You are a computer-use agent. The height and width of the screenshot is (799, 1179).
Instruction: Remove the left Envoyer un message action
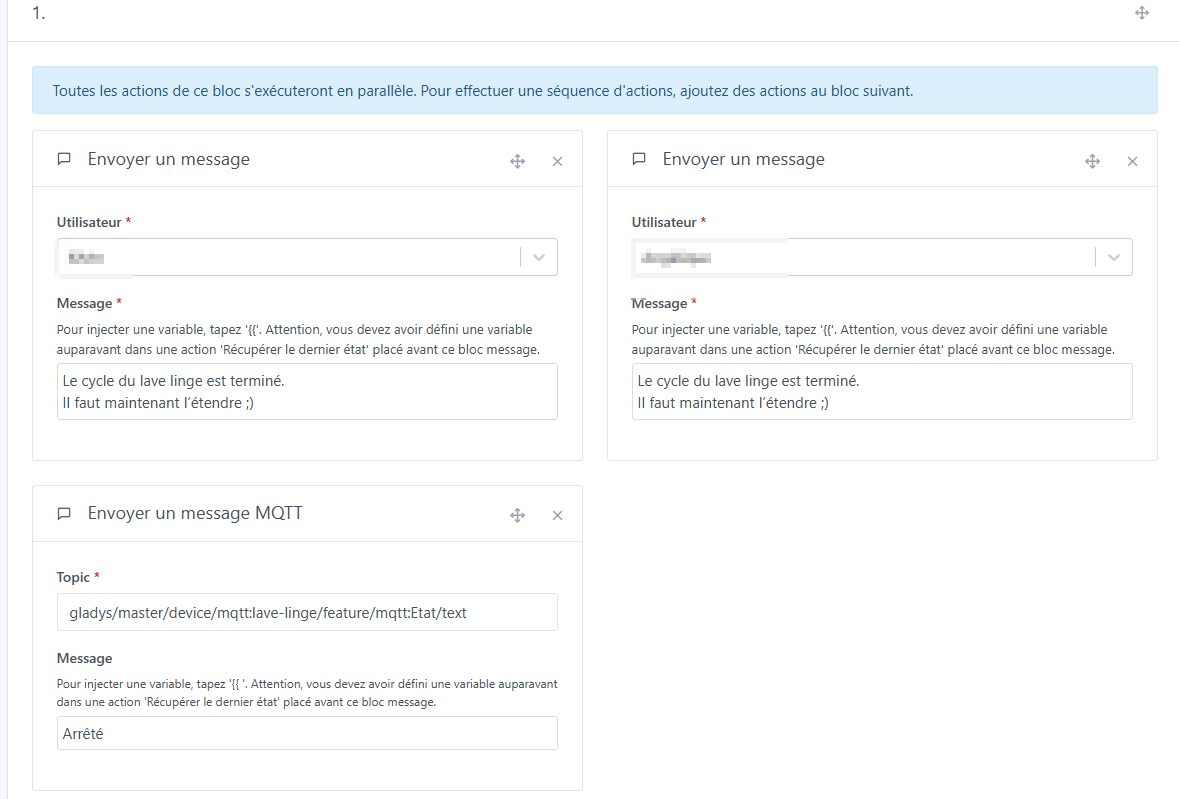[x=558, y=161]
